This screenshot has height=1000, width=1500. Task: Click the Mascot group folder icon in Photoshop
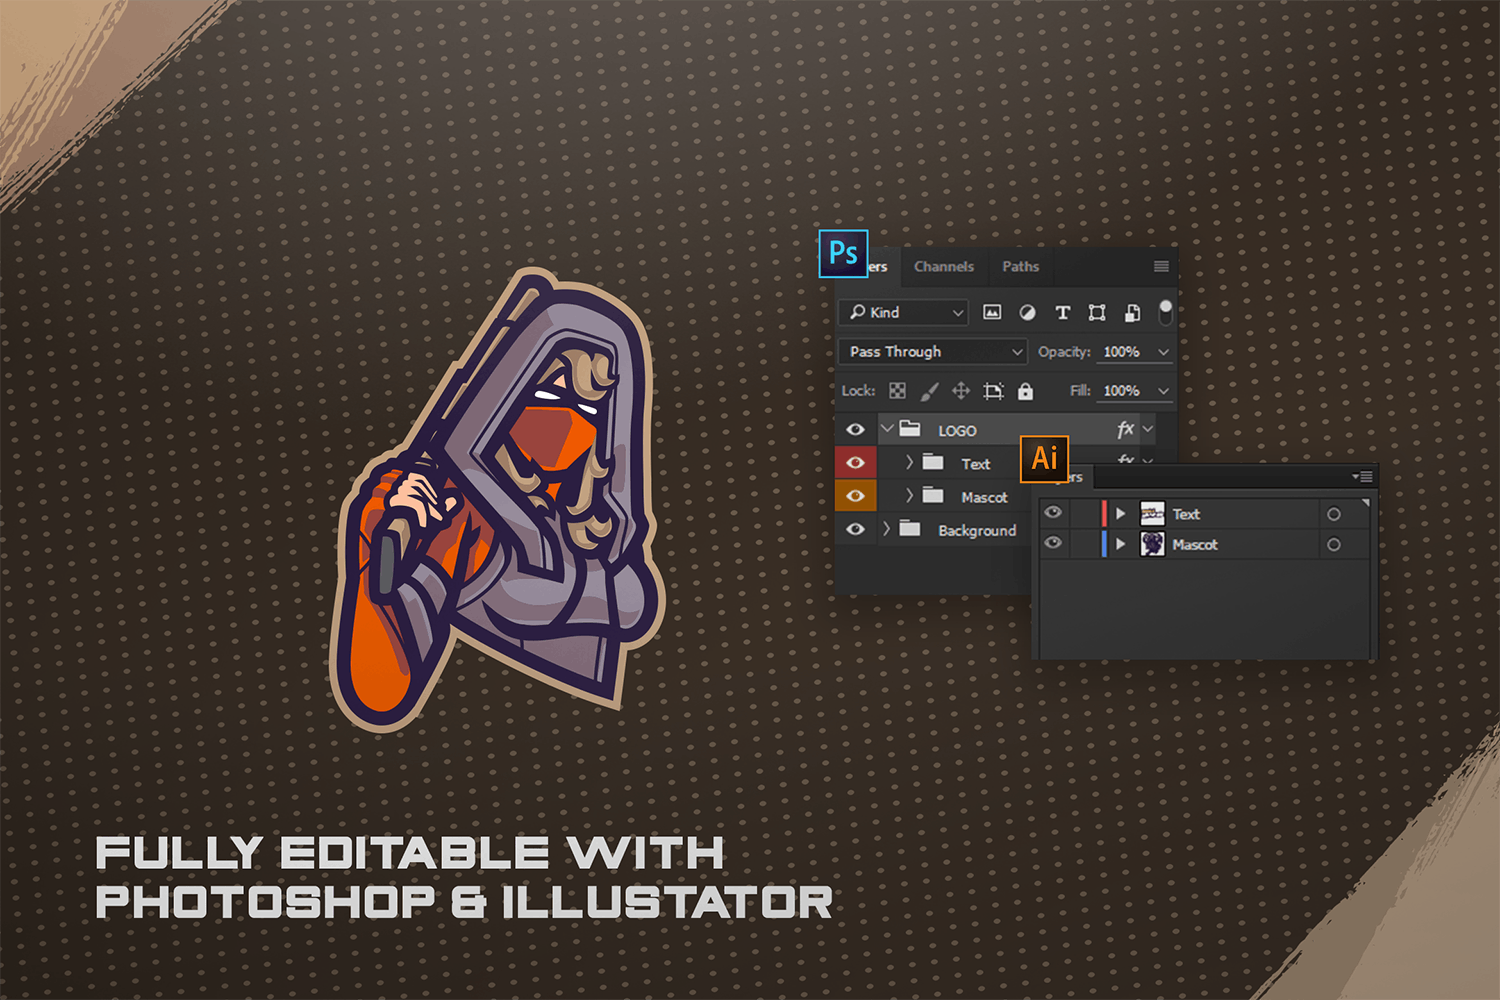(x=933, y=495)
